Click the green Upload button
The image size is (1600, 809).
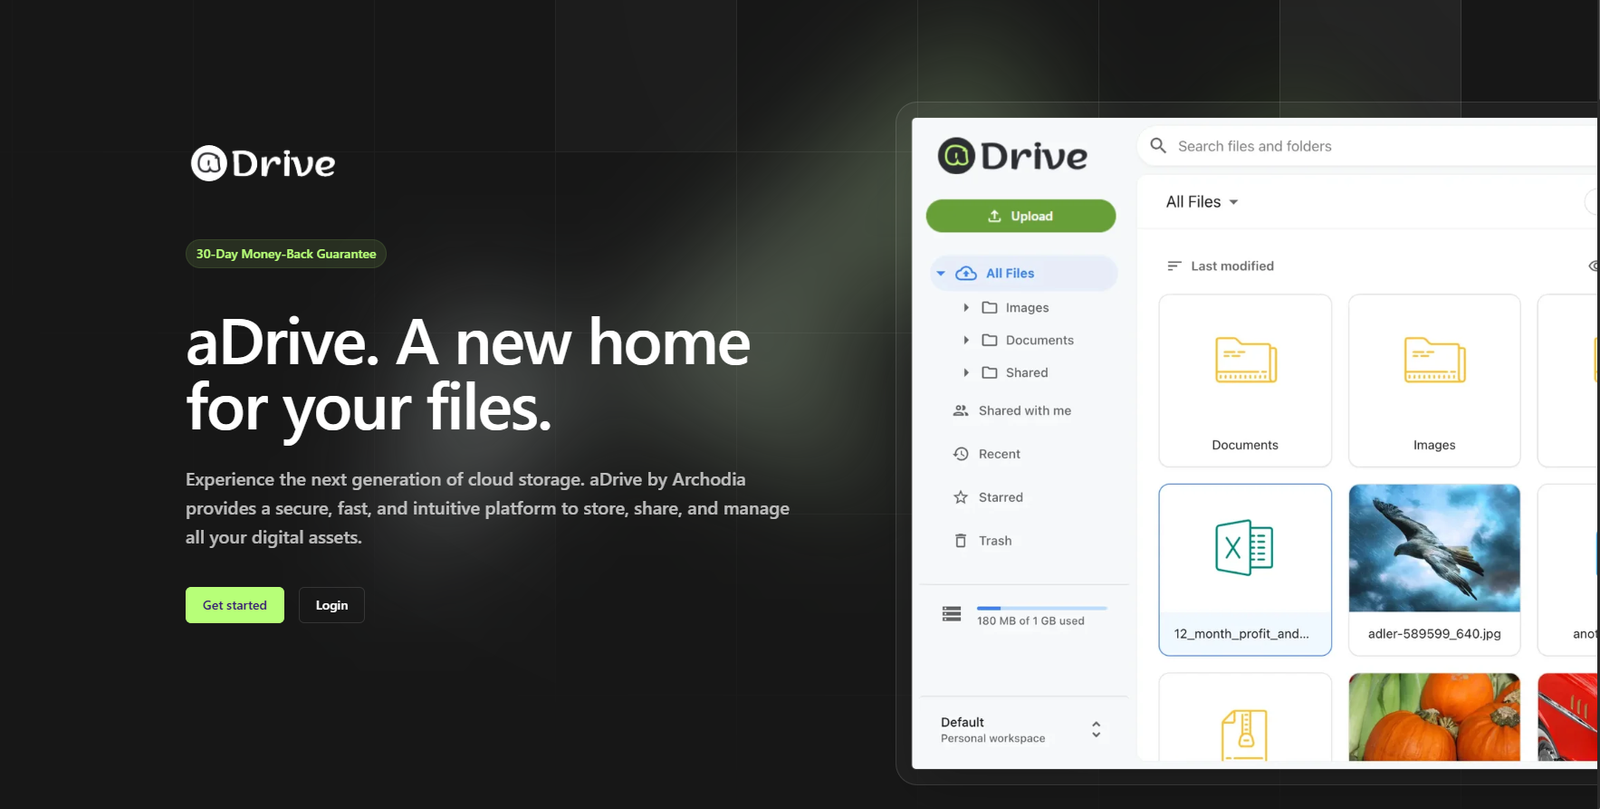[x=1020, y=216]
